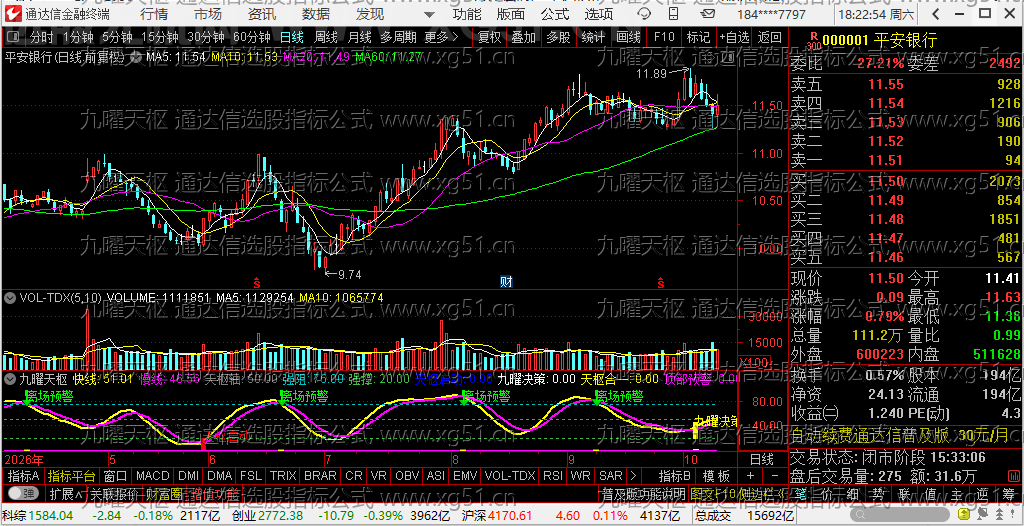The image size is (1024, 526).
Task: Click the account number 184****7797
Action: [x=771, y=14]
